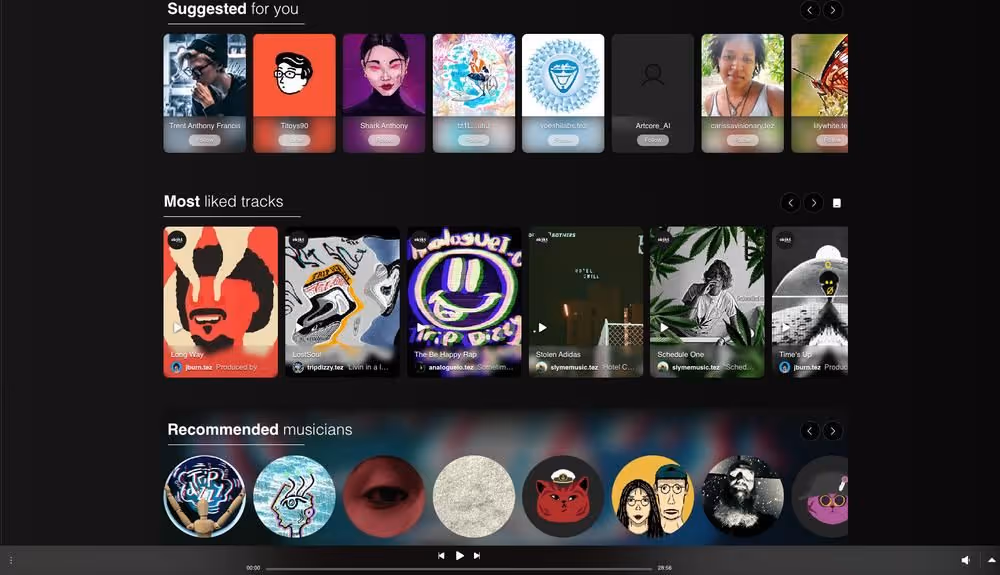The width and height of the screenshot is (1000, 575).
Task: Follow carissavisionary.tez
Action: click(x=742, y=140)
